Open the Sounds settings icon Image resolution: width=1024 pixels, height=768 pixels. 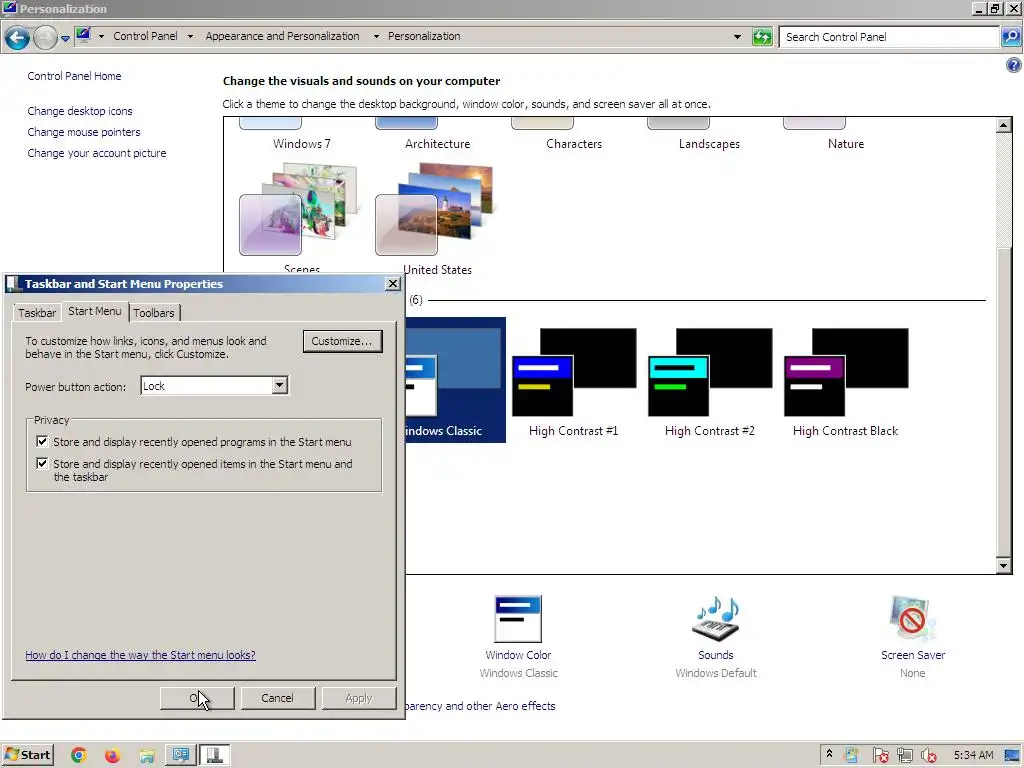click(716, 619)
